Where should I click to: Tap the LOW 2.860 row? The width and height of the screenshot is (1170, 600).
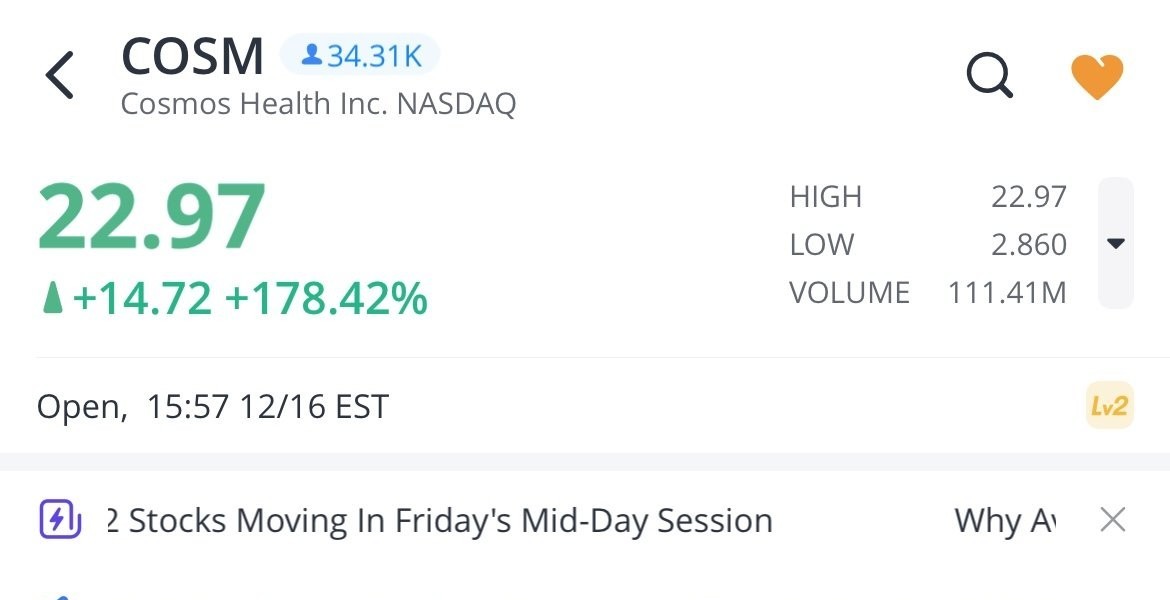coord(927,245)
